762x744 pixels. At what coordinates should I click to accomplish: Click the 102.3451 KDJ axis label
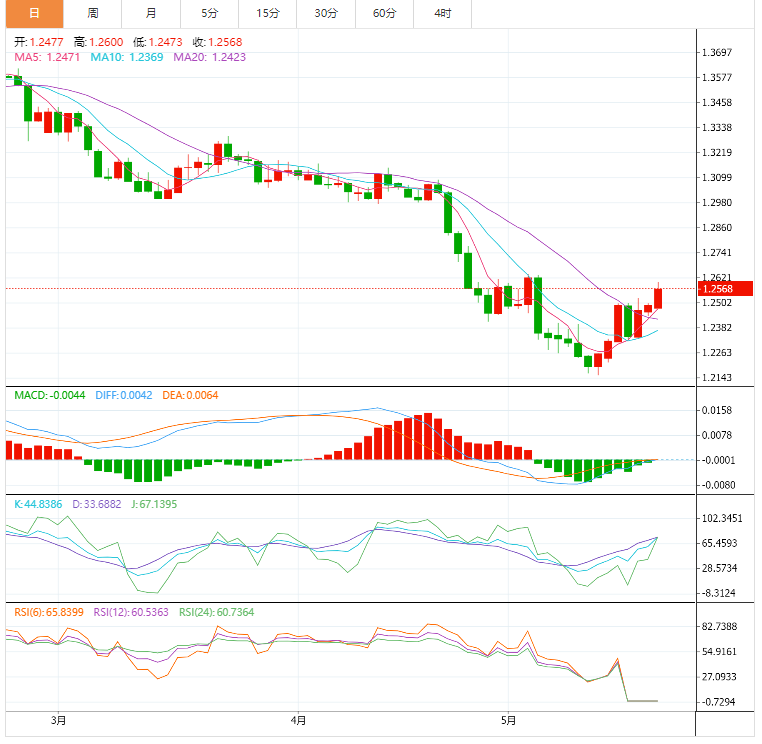click(722, 519)
